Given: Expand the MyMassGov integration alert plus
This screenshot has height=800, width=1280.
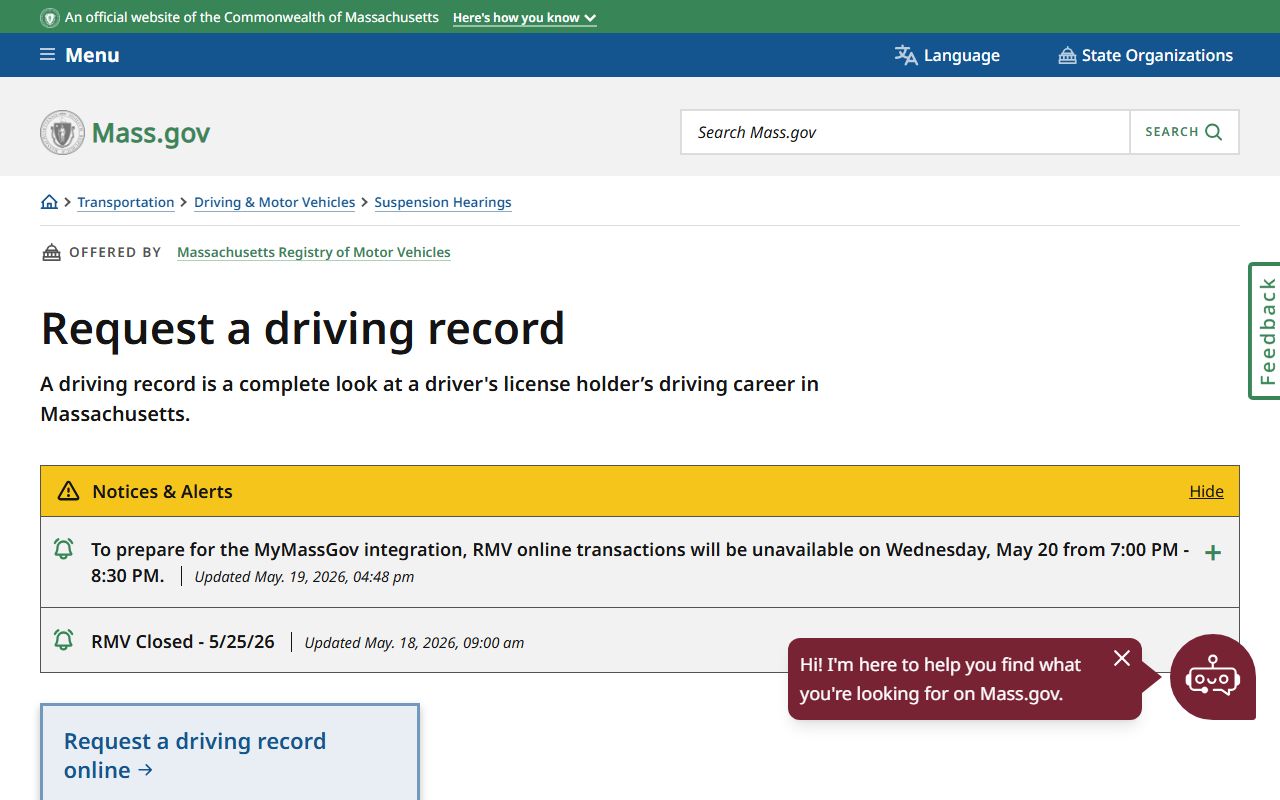Looking at the screenshot, I should (x=1213, y=552).
